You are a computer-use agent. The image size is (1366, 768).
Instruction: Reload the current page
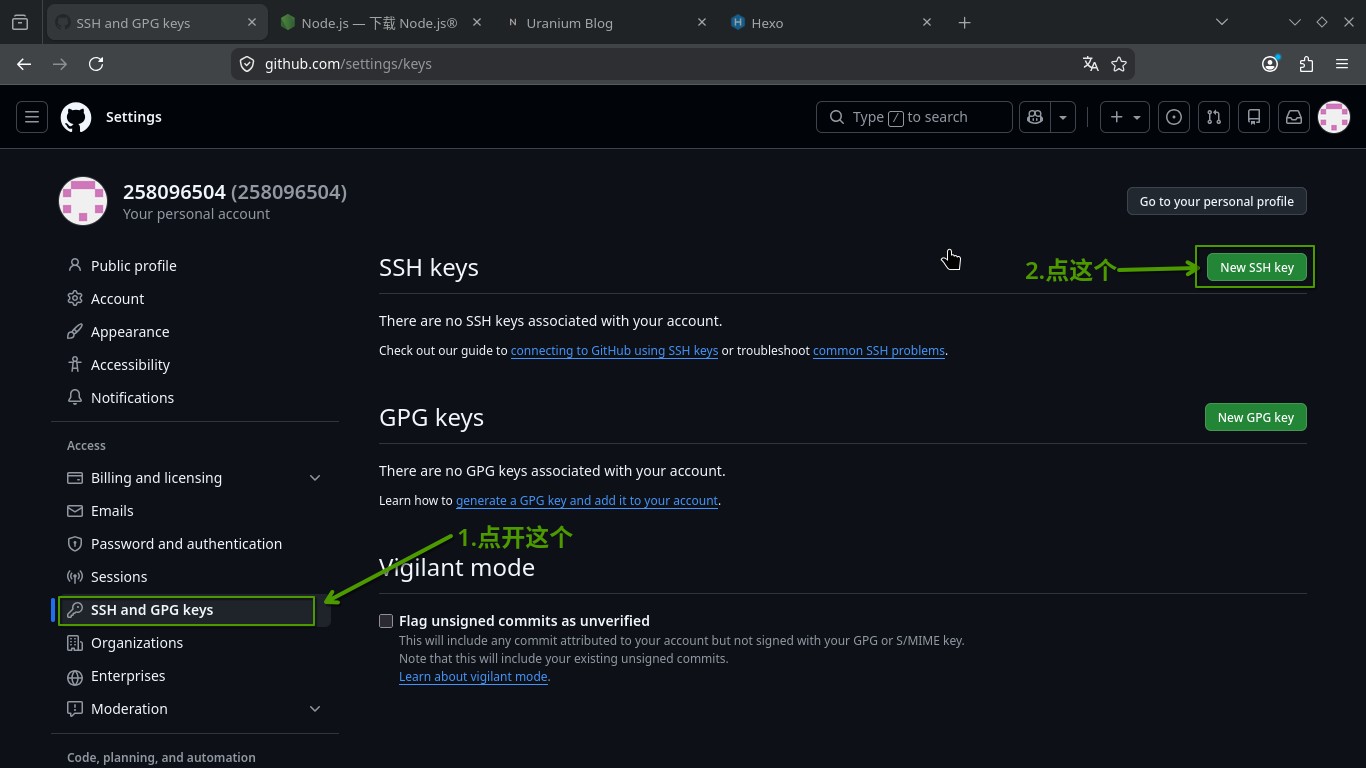(x=96, y=64)
